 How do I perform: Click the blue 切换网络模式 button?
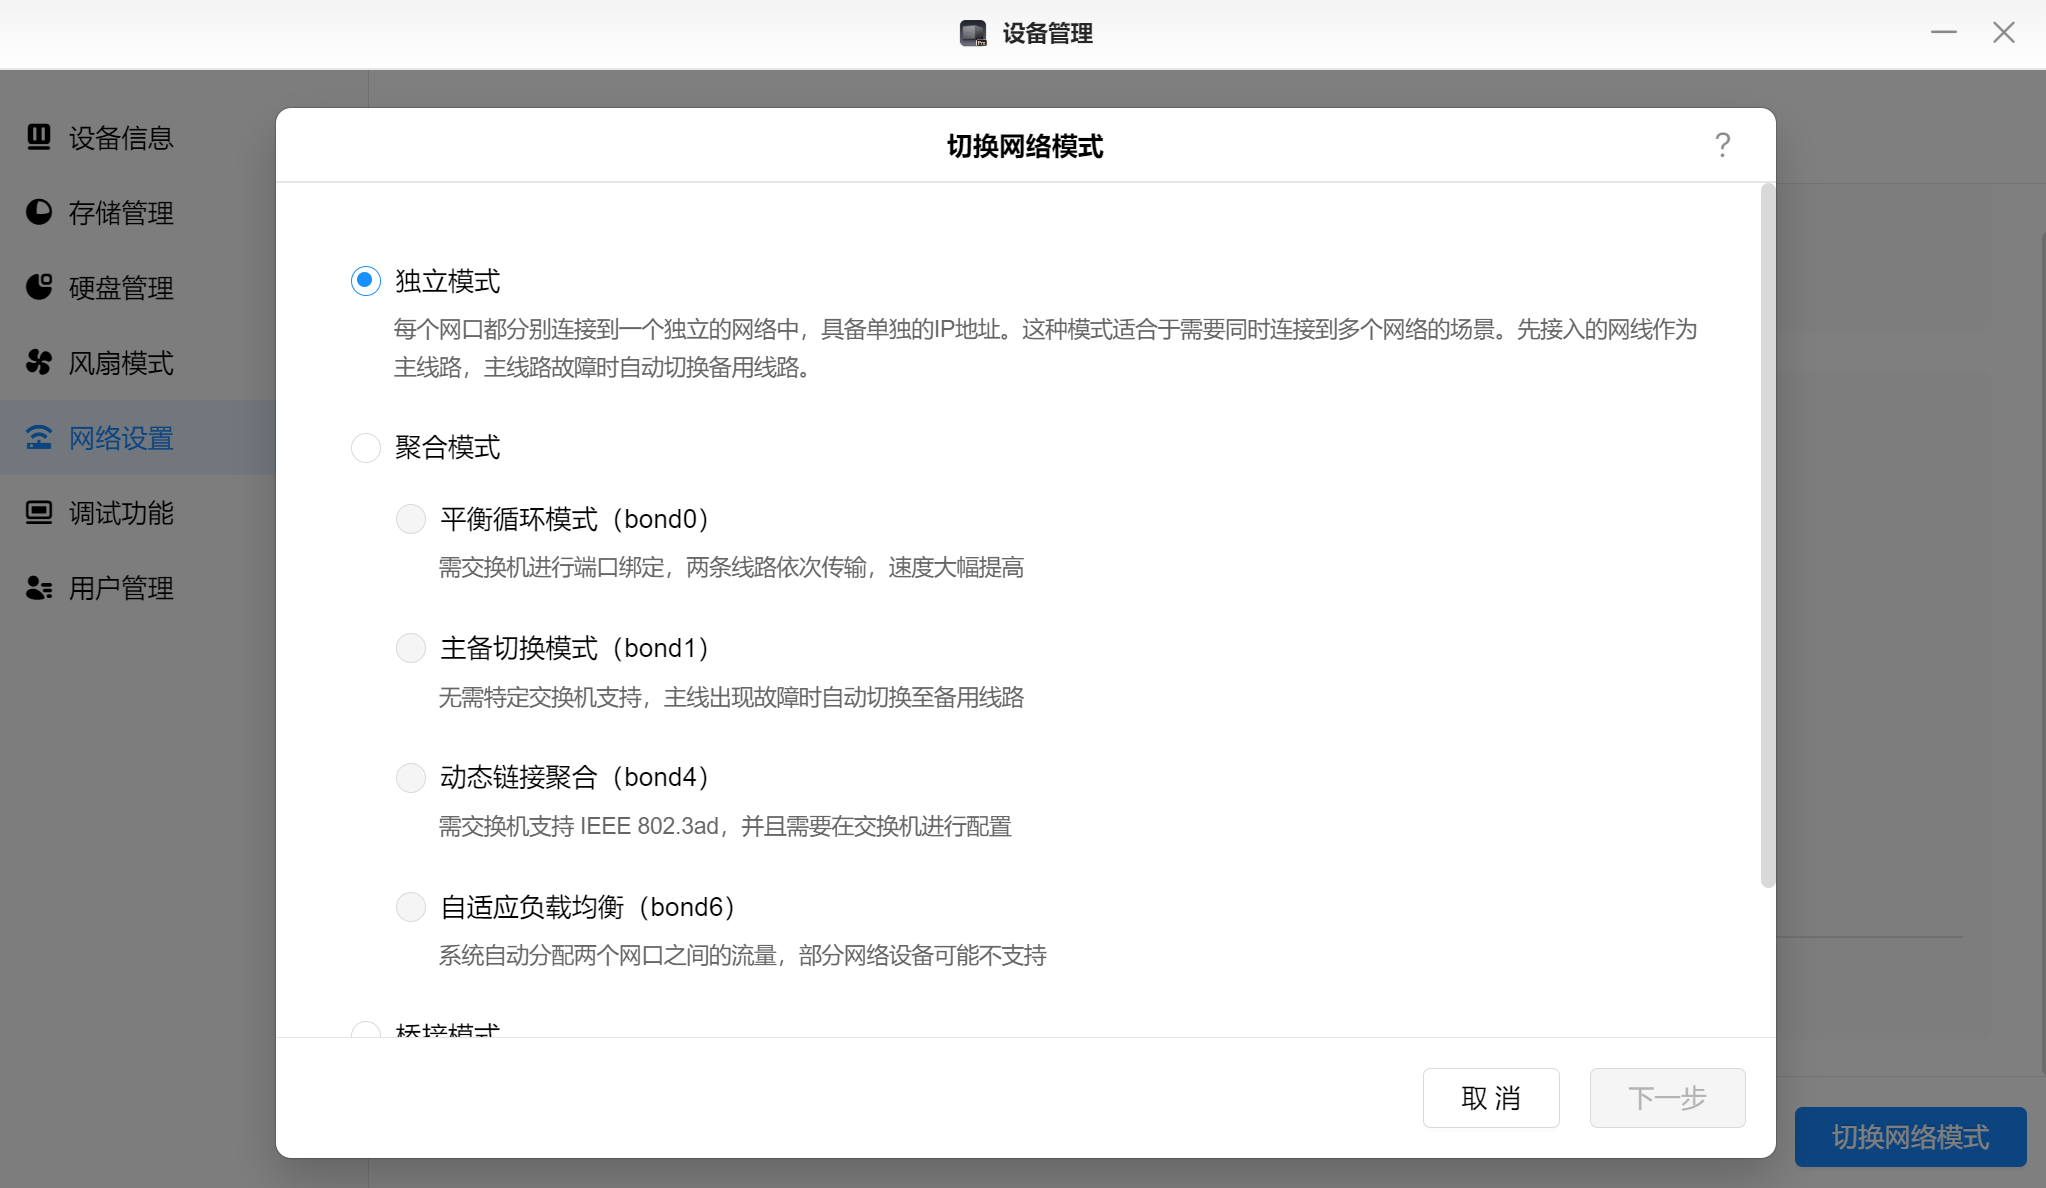[1910, 1137]
